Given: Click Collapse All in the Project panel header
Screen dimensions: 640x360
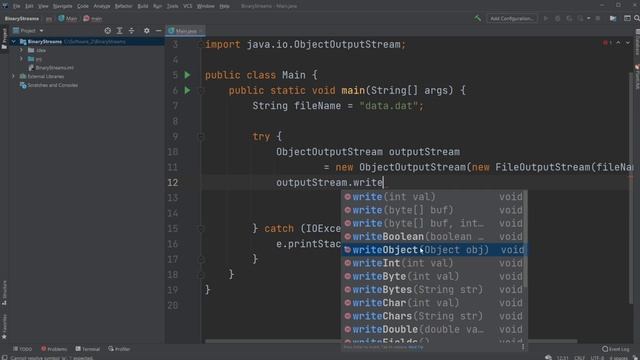Looking at the screenshot, I should click(x=131, y=31).
